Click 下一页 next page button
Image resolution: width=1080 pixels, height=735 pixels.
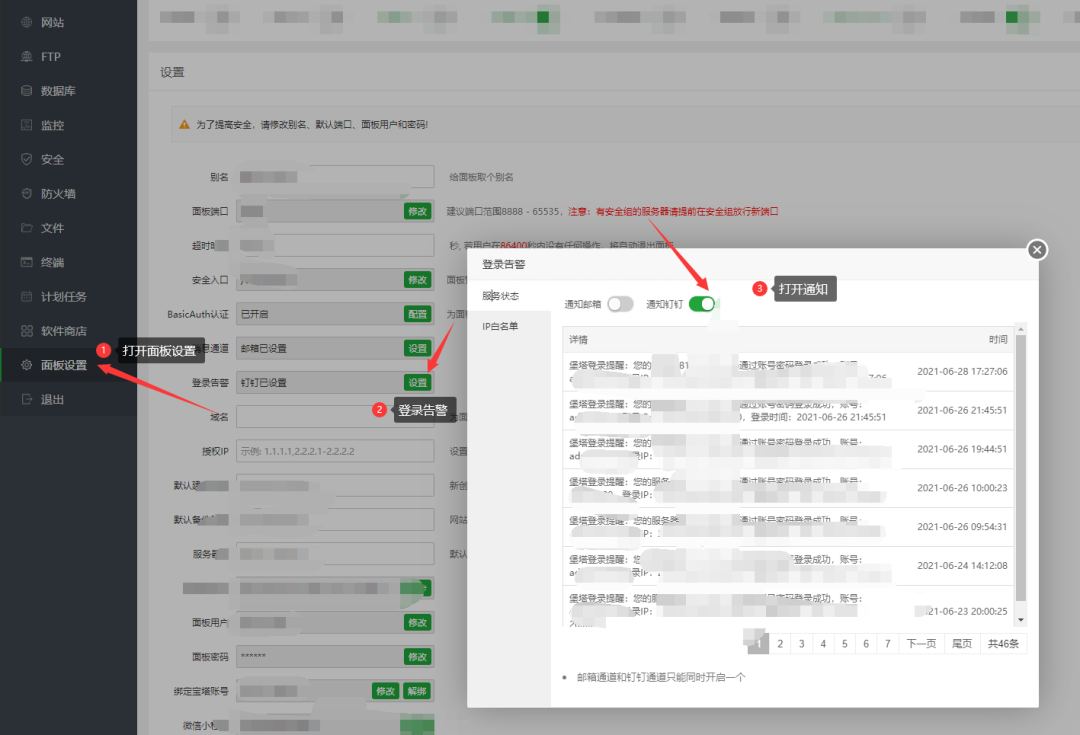click(x=921, y=643)
